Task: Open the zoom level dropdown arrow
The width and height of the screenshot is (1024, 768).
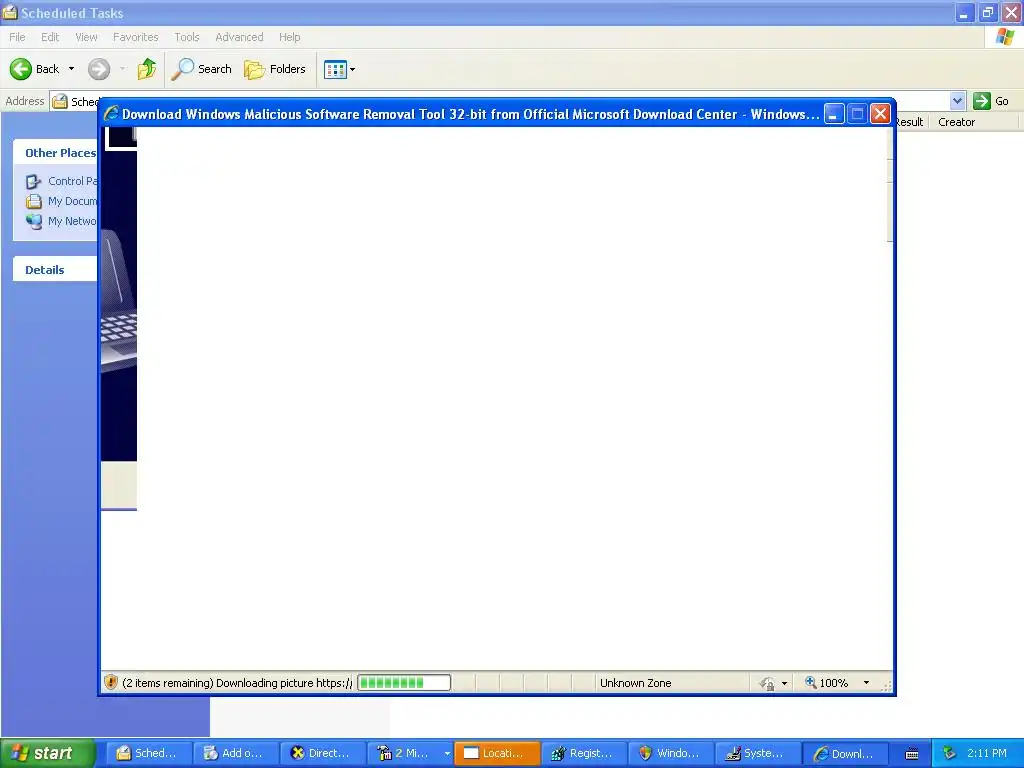Action: point(867,683)
